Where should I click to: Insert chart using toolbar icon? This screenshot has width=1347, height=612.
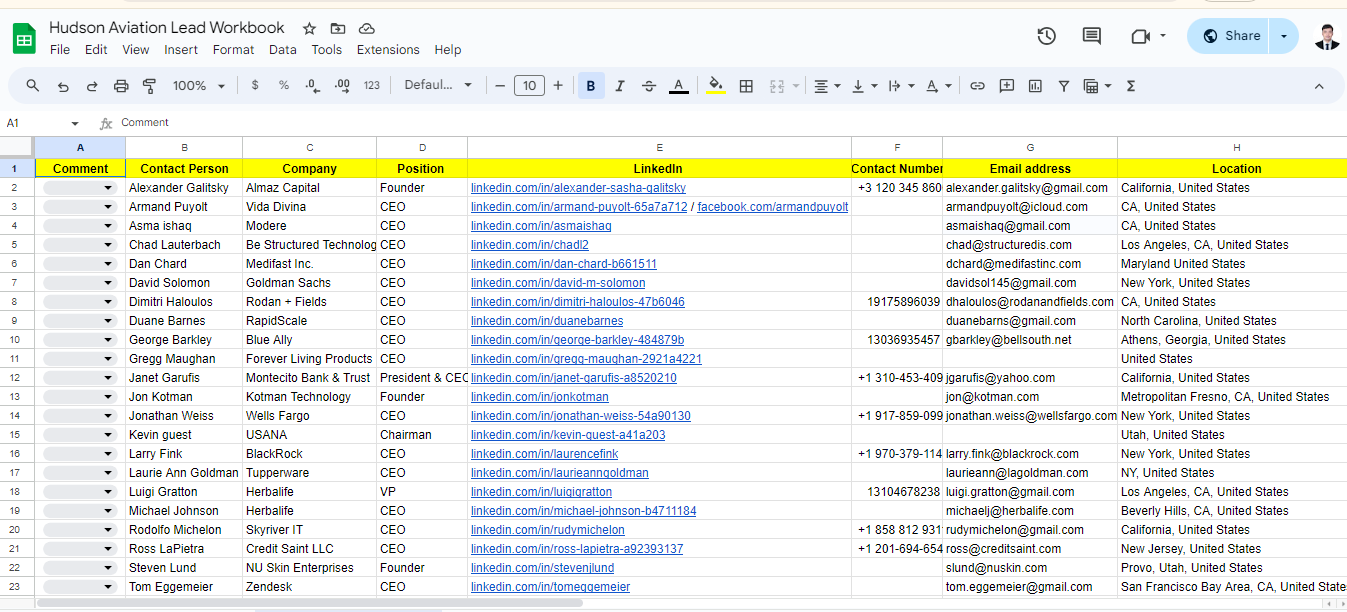(x=1035, y=86)
